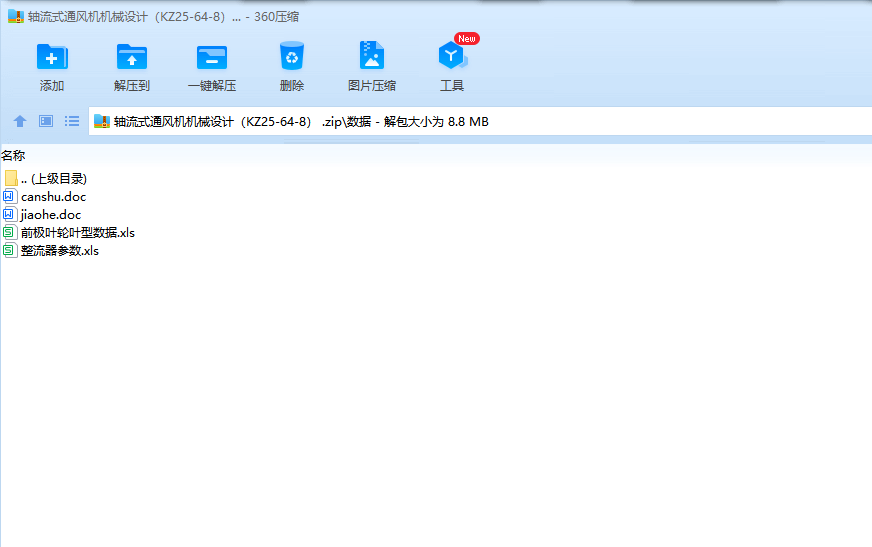The width and height of the screenshot is (872, 547).
Task: Click the archive icon in the path bar
Action: [101, 121]
